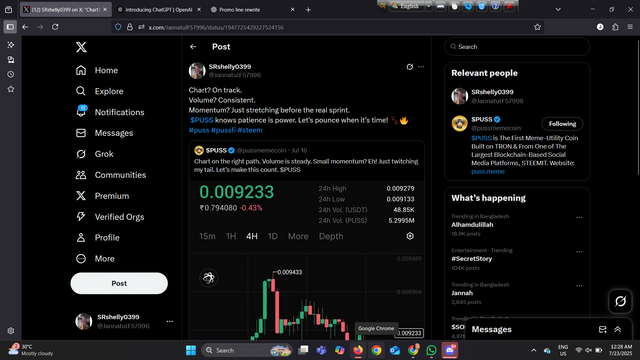Switch to the Promo line rewrite tab
This screenshot has width=640, height=360.
[253, 9]
